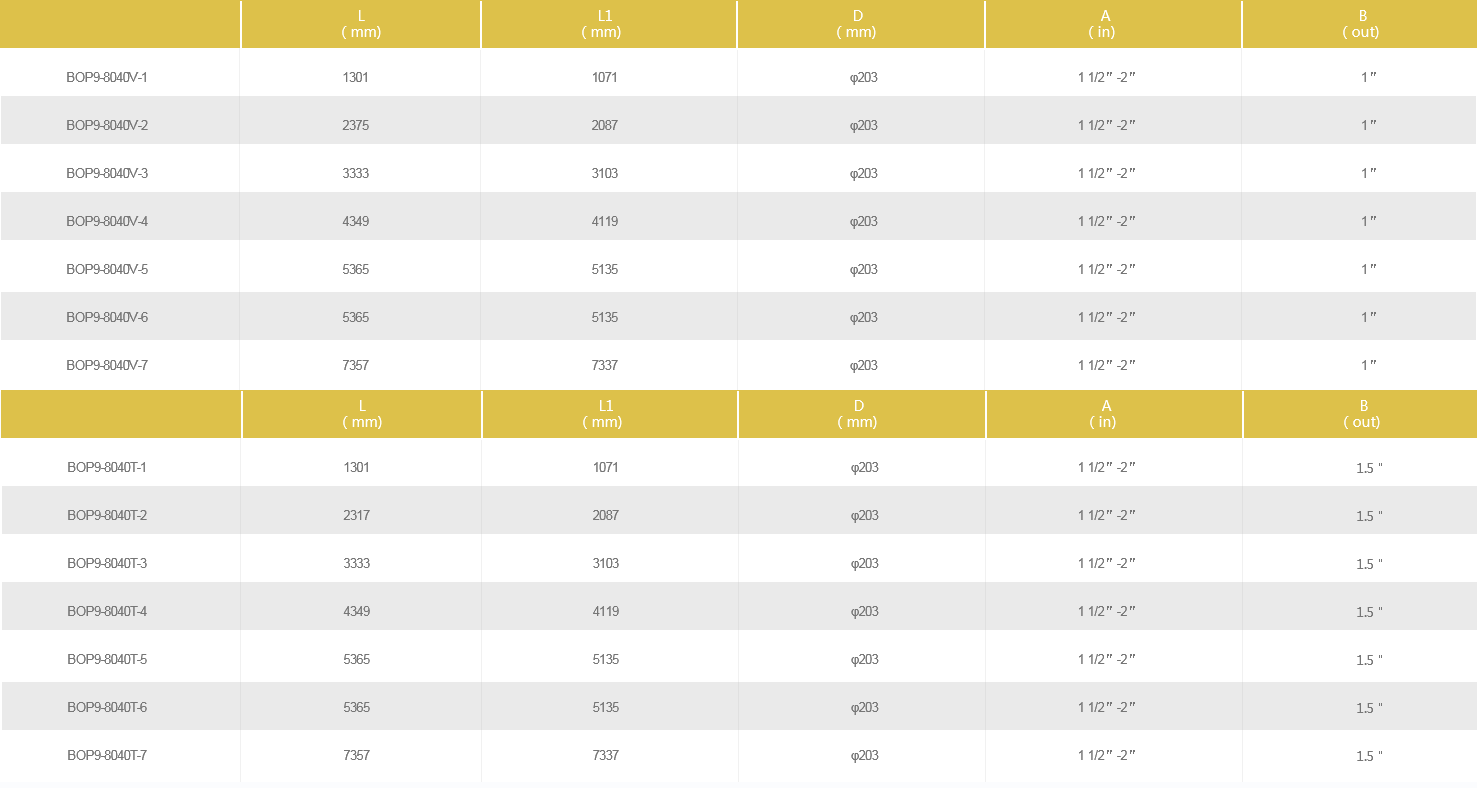The image size is (1477, 788).
Task: Select the BOP9-8040V-4 row label
Action: (x=107, y=222)
